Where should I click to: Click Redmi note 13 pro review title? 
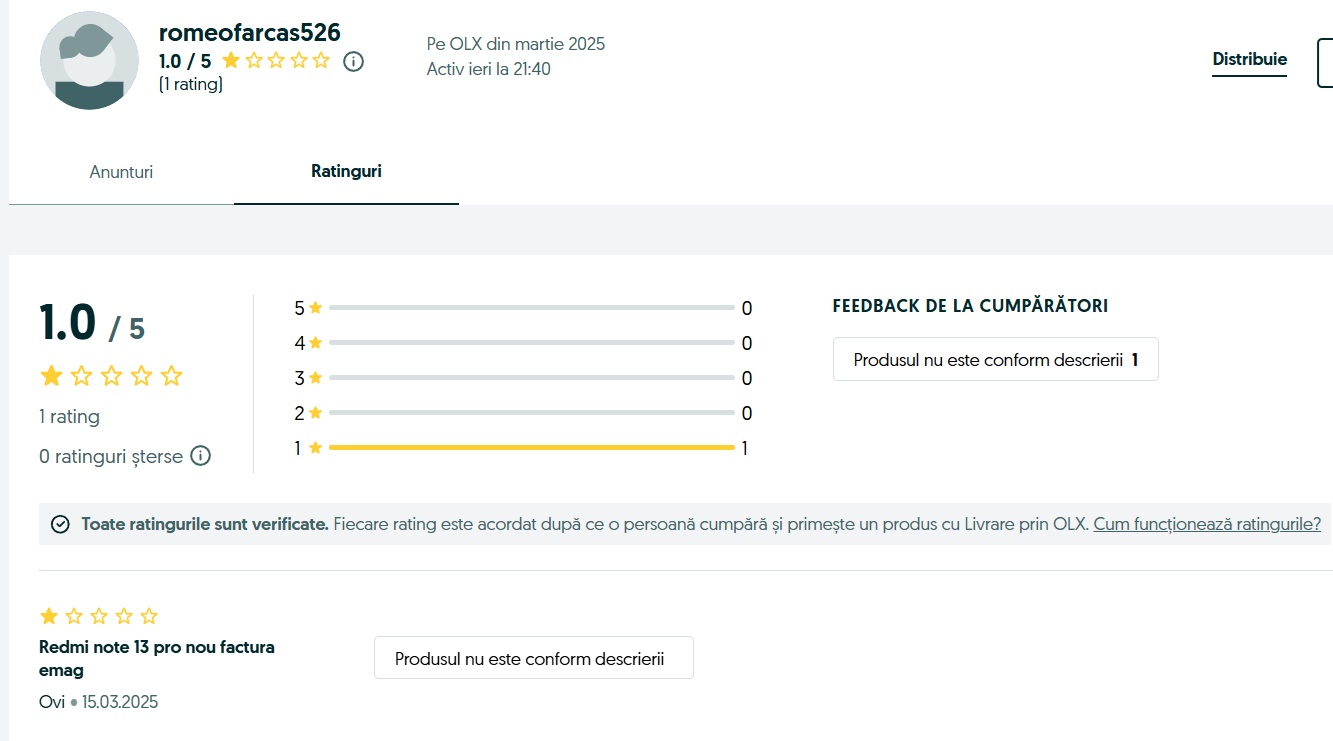tap(156, 658)
